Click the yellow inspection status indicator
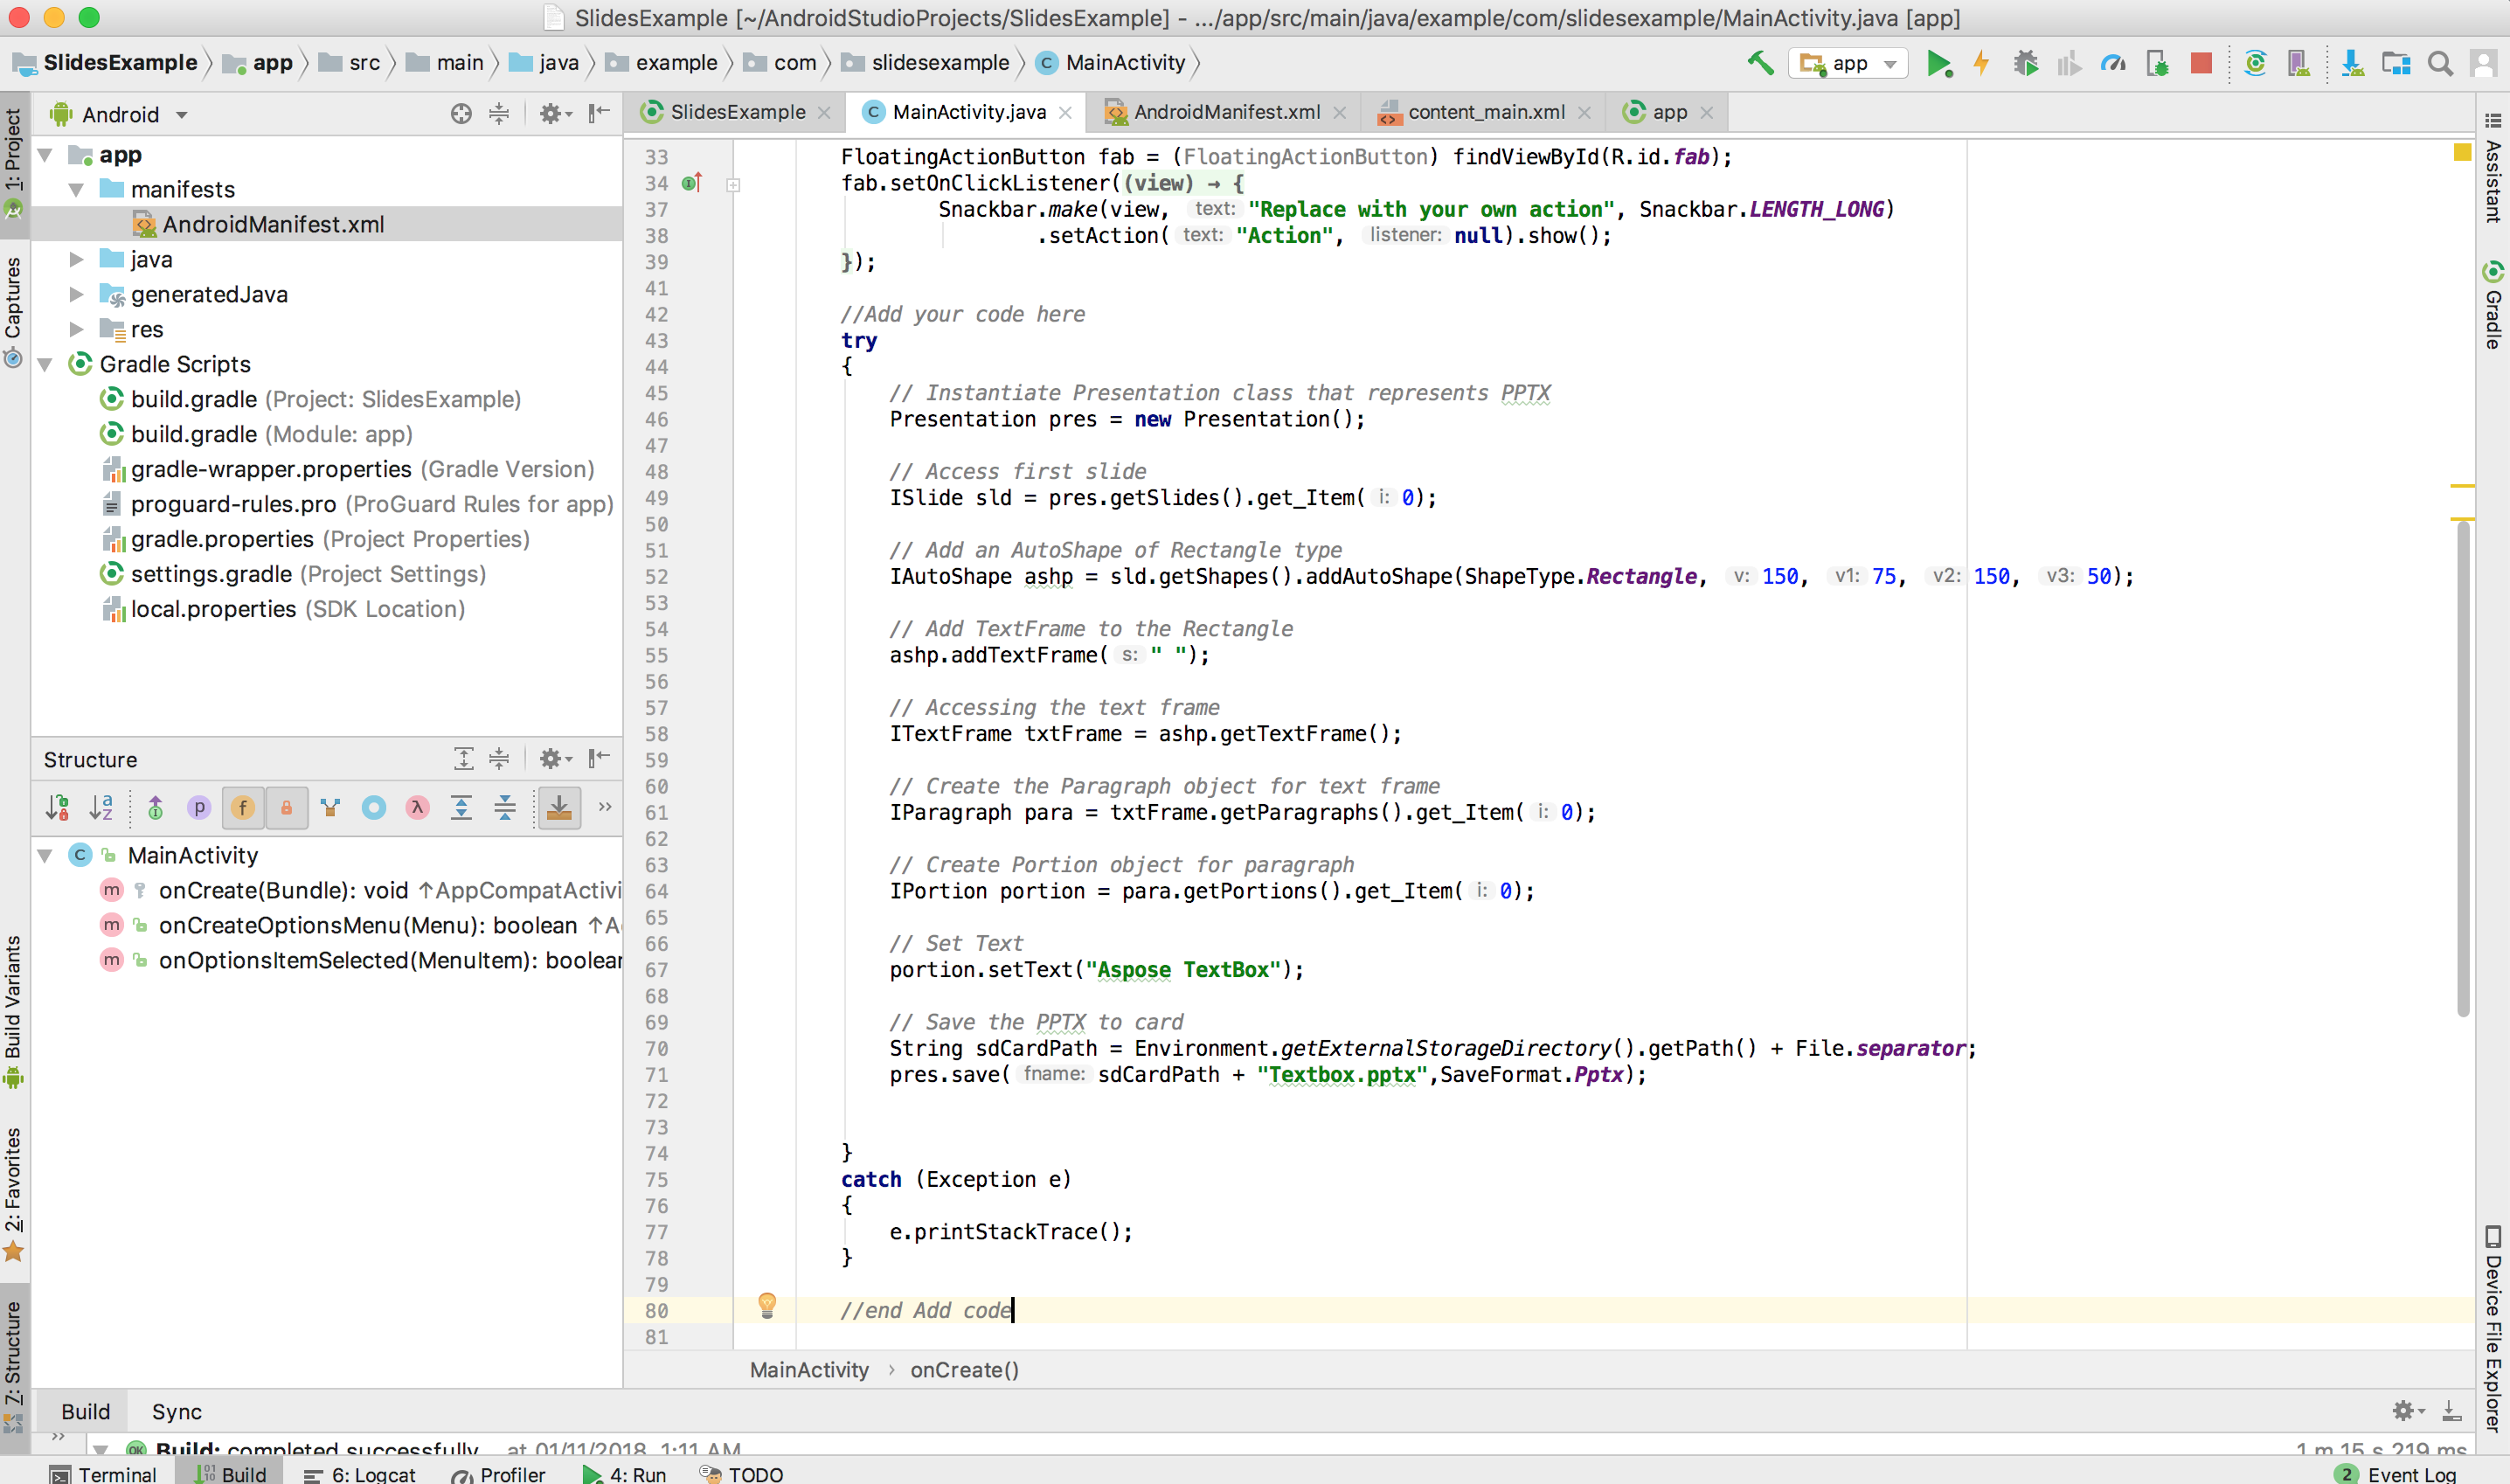 coord(2462,152)
